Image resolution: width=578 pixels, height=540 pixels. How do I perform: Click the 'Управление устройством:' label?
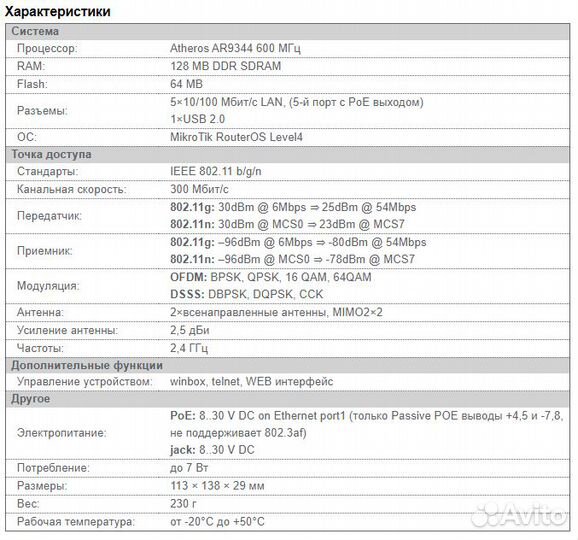pyautogui.click(x=84, y=382)
